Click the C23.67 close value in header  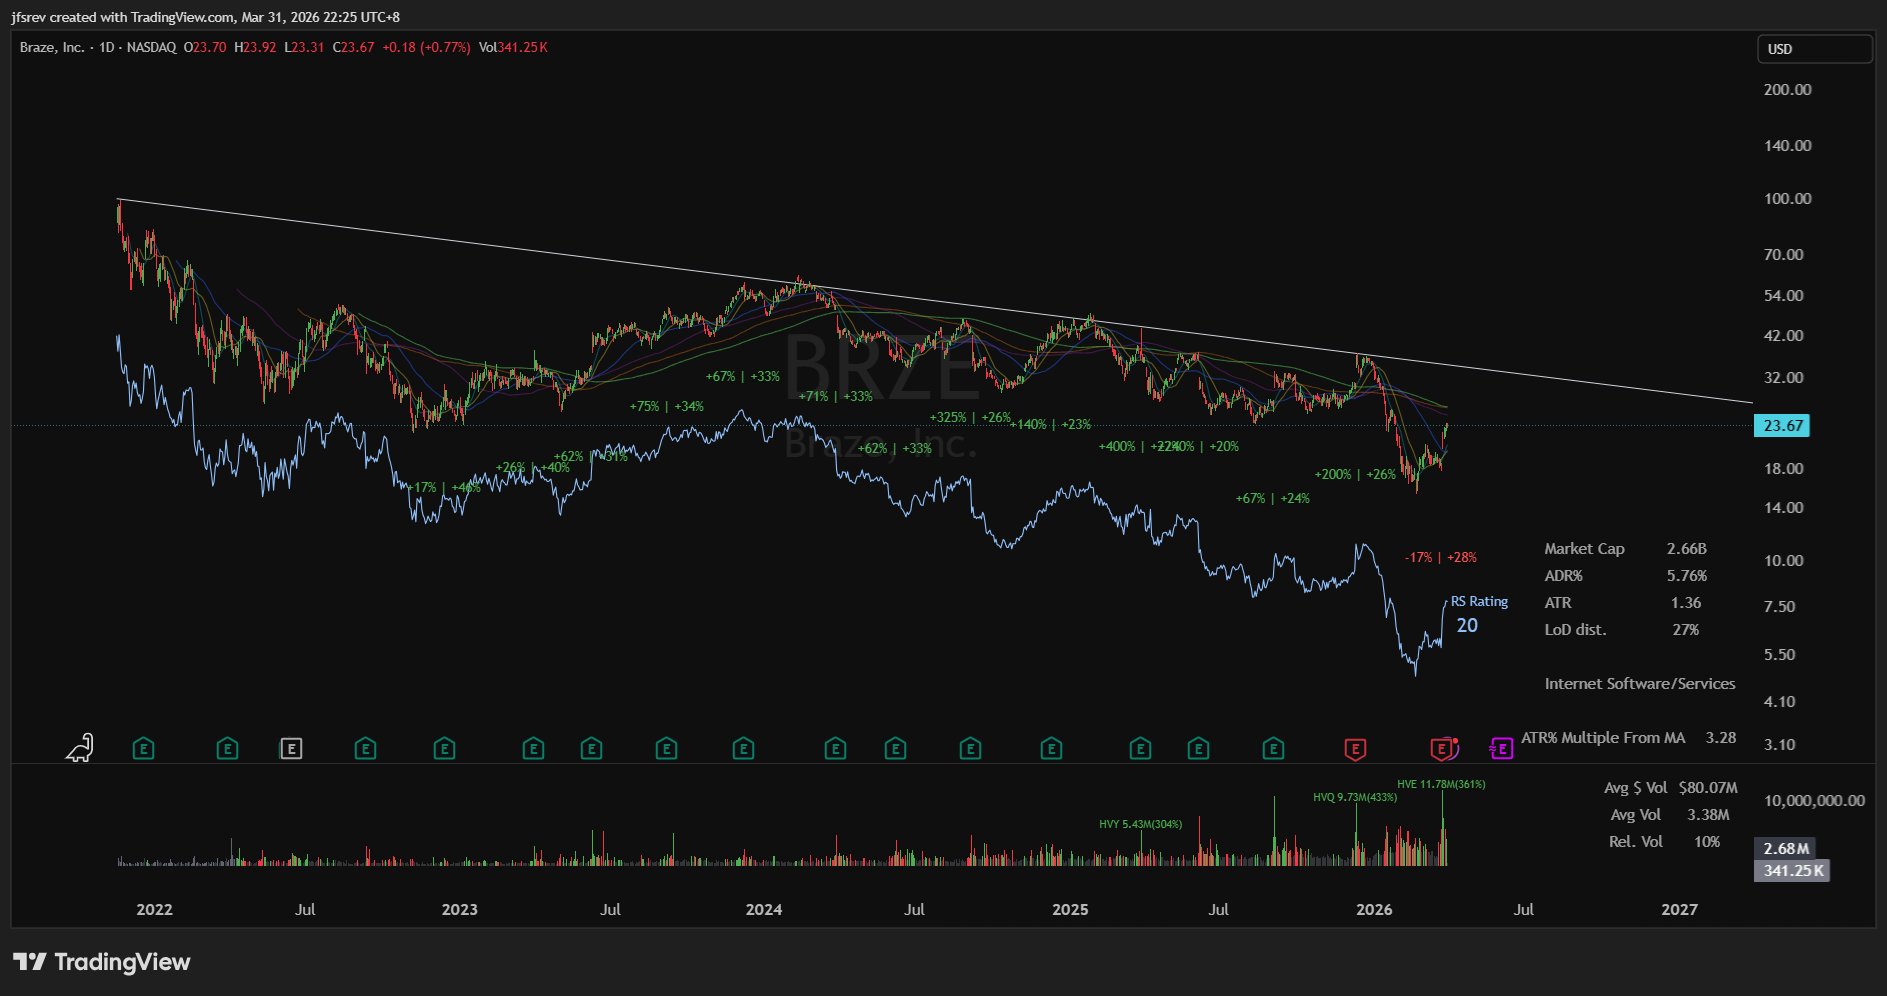tap(353, 47)
